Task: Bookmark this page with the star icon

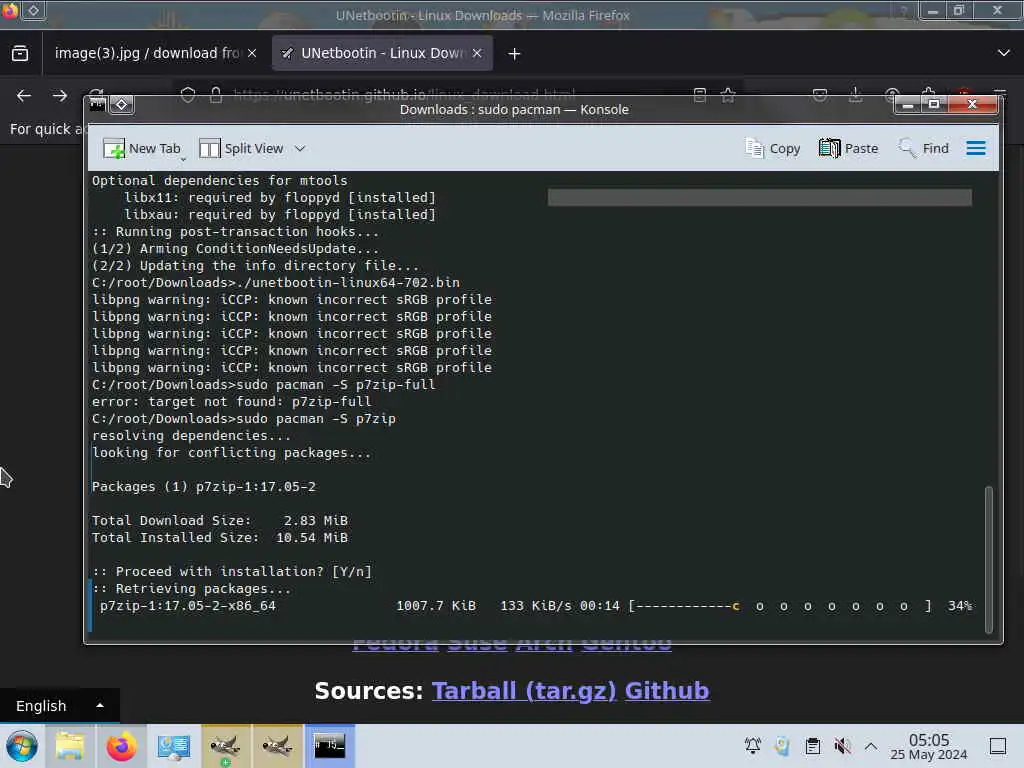Action: (728, 95)
